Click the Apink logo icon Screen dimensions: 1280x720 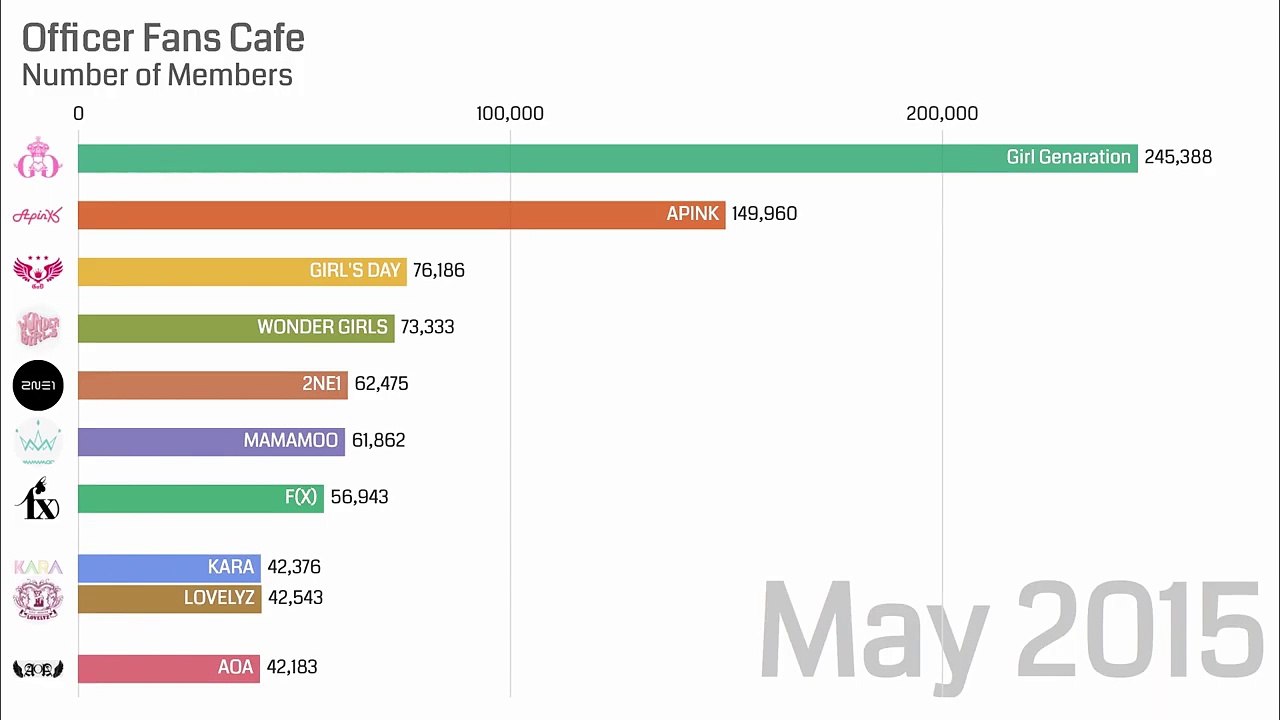[38, 215]
